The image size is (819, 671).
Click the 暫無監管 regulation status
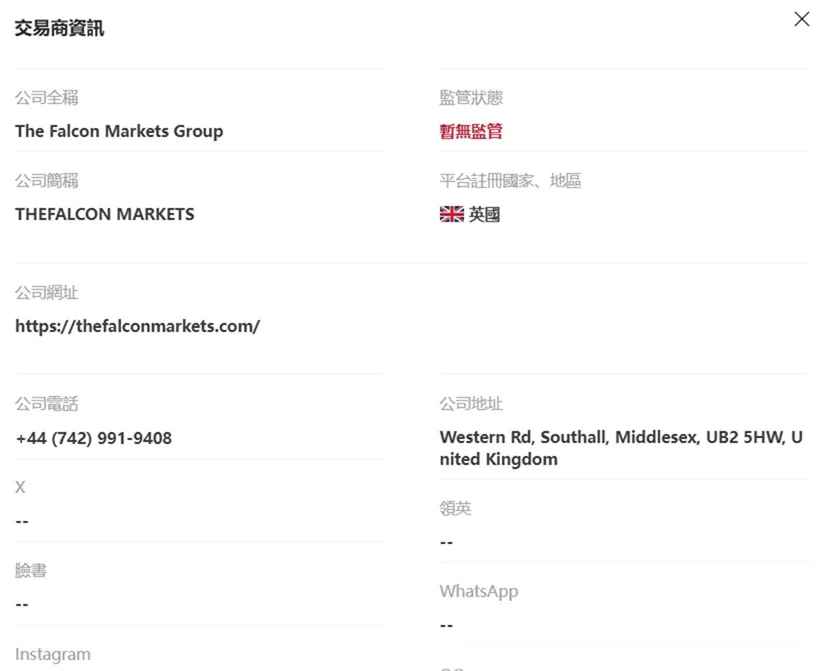tap(471, 131)
